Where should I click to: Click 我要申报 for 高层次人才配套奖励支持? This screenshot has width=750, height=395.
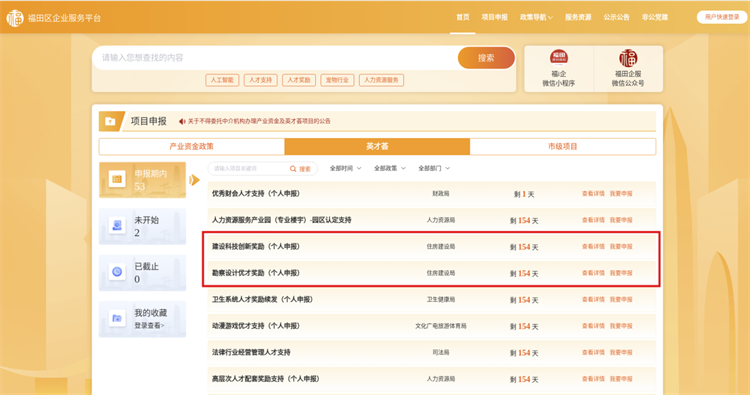click(621, 379)
